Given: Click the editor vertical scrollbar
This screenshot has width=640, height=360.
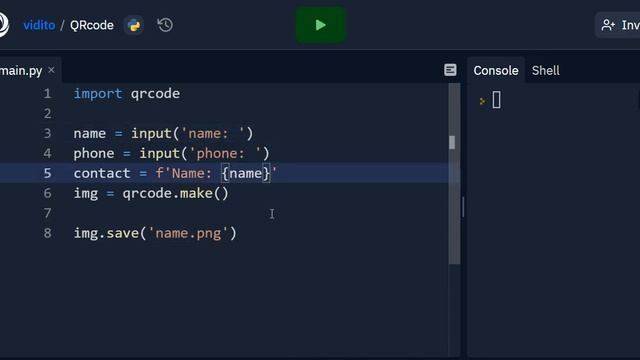Looking at the screenshot, I should 454,174.
